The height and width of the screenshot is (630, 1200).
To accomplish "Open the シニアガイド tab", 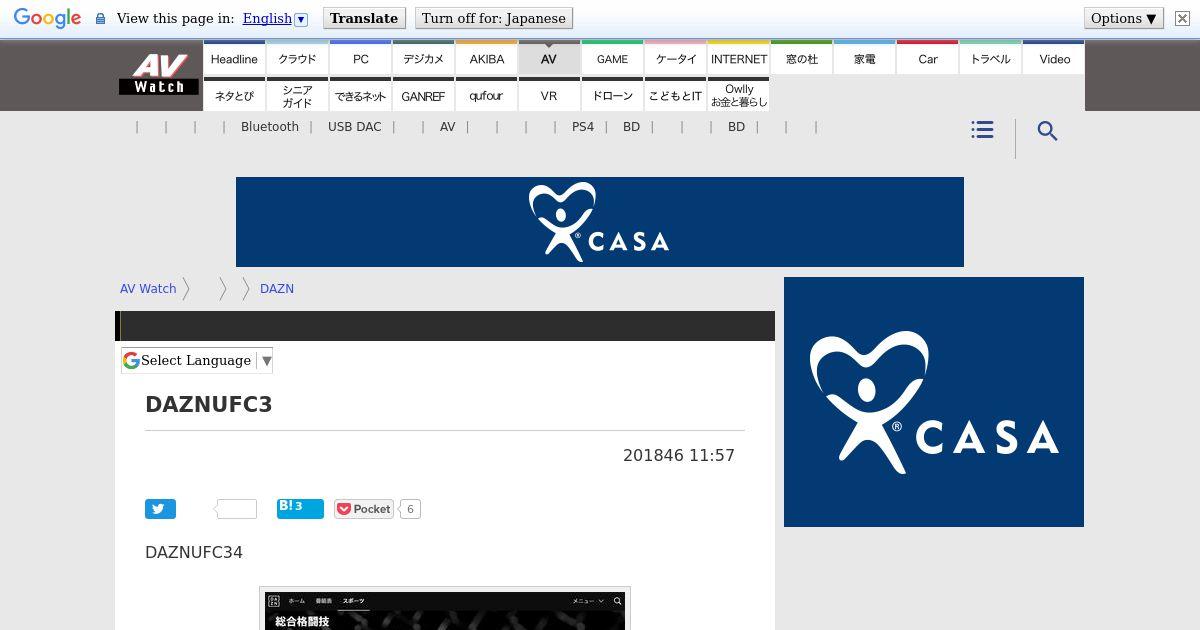I will [297, 95].
